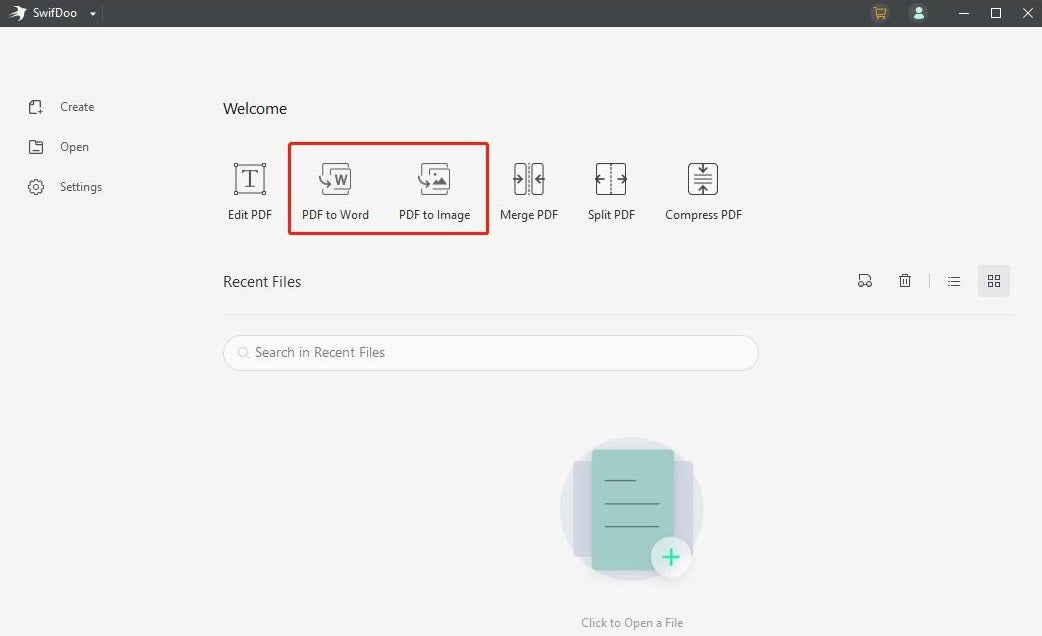Clear recent files using the trash icon

point(904,280)
